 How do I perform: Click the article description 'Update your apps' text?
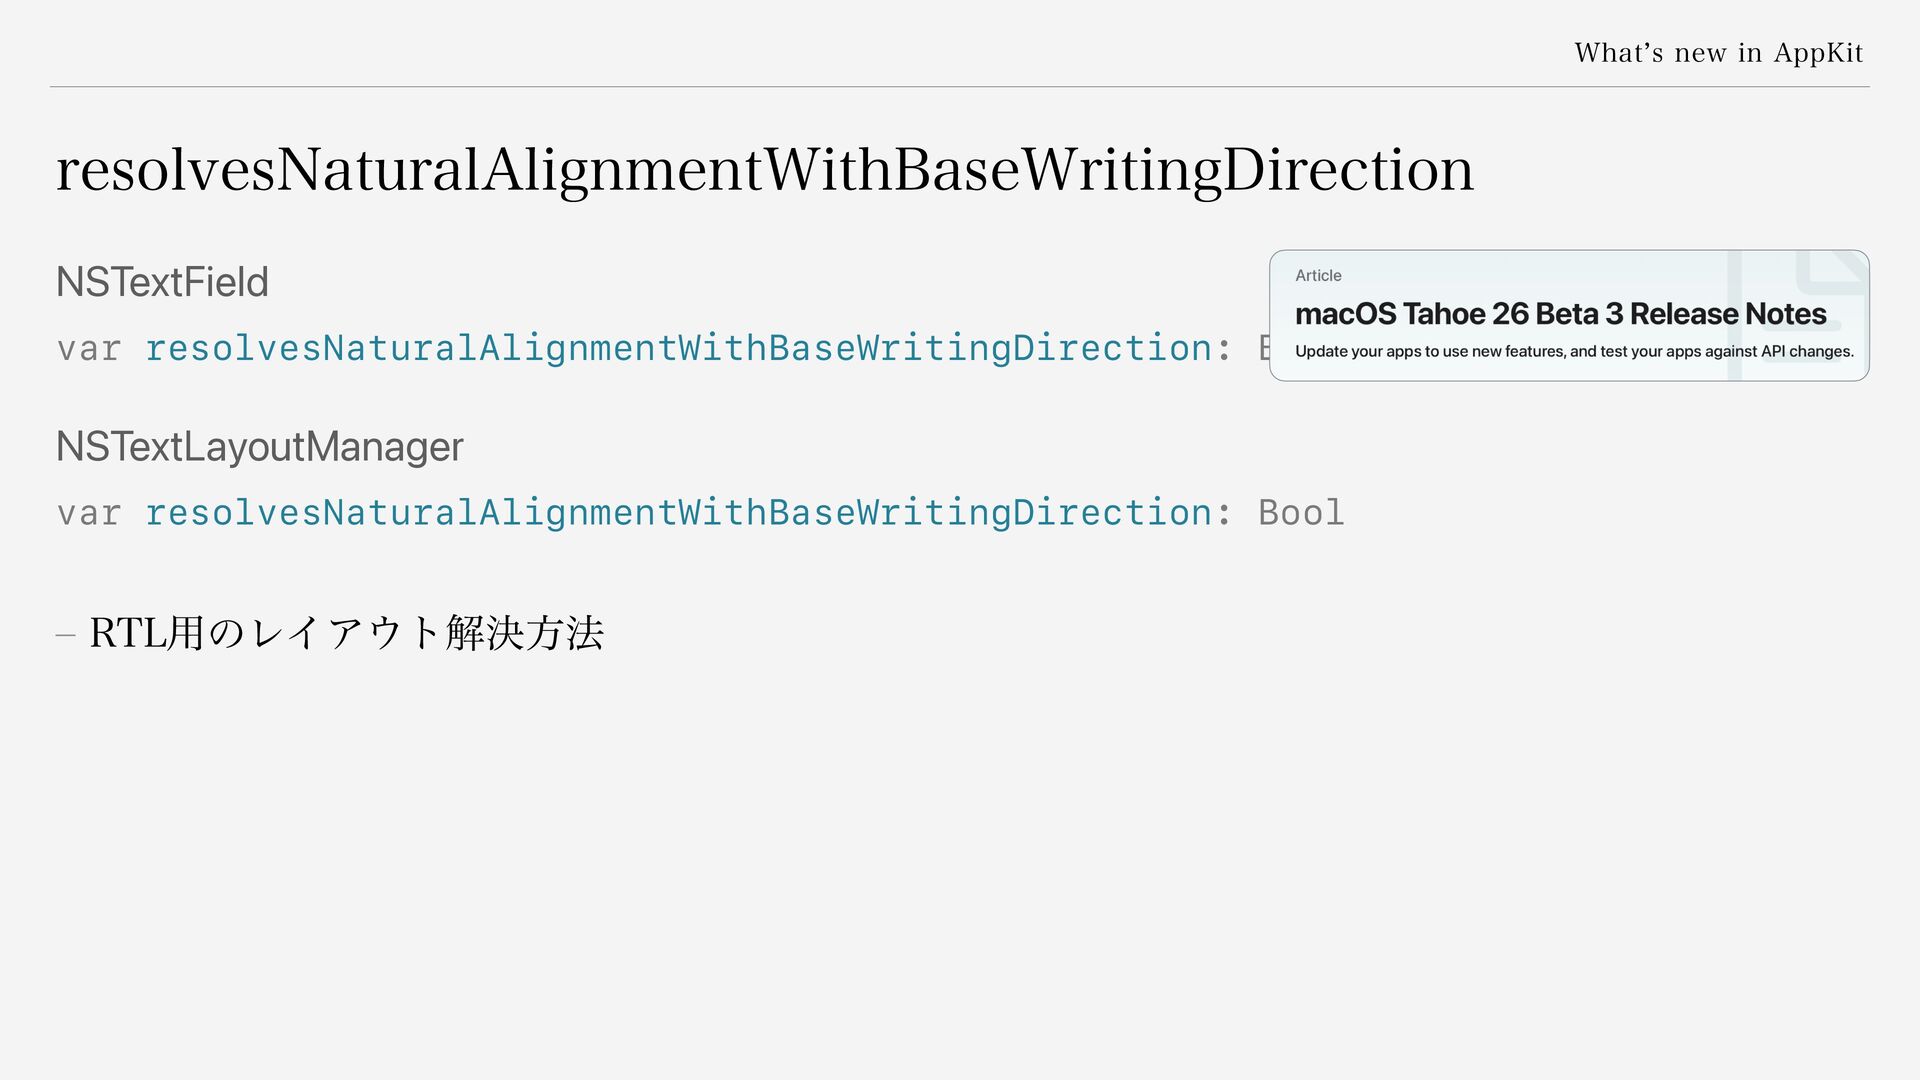coord(1574,351)
